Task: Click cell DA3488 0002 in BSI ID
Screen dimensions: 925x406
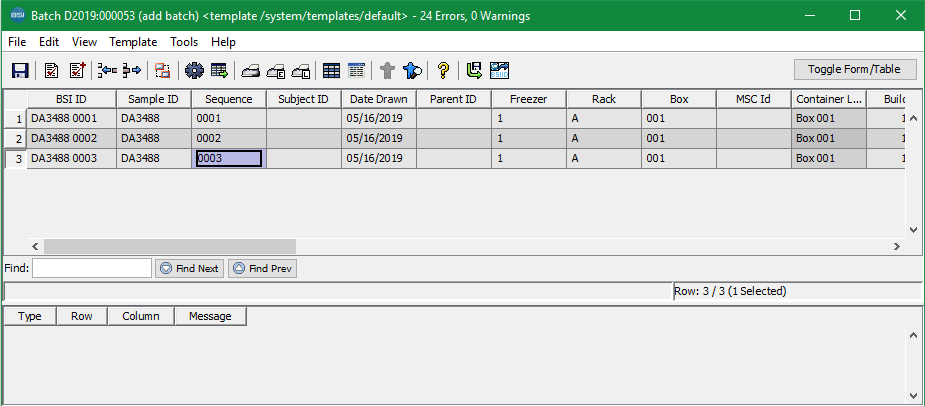Action: tap(71, 138)
